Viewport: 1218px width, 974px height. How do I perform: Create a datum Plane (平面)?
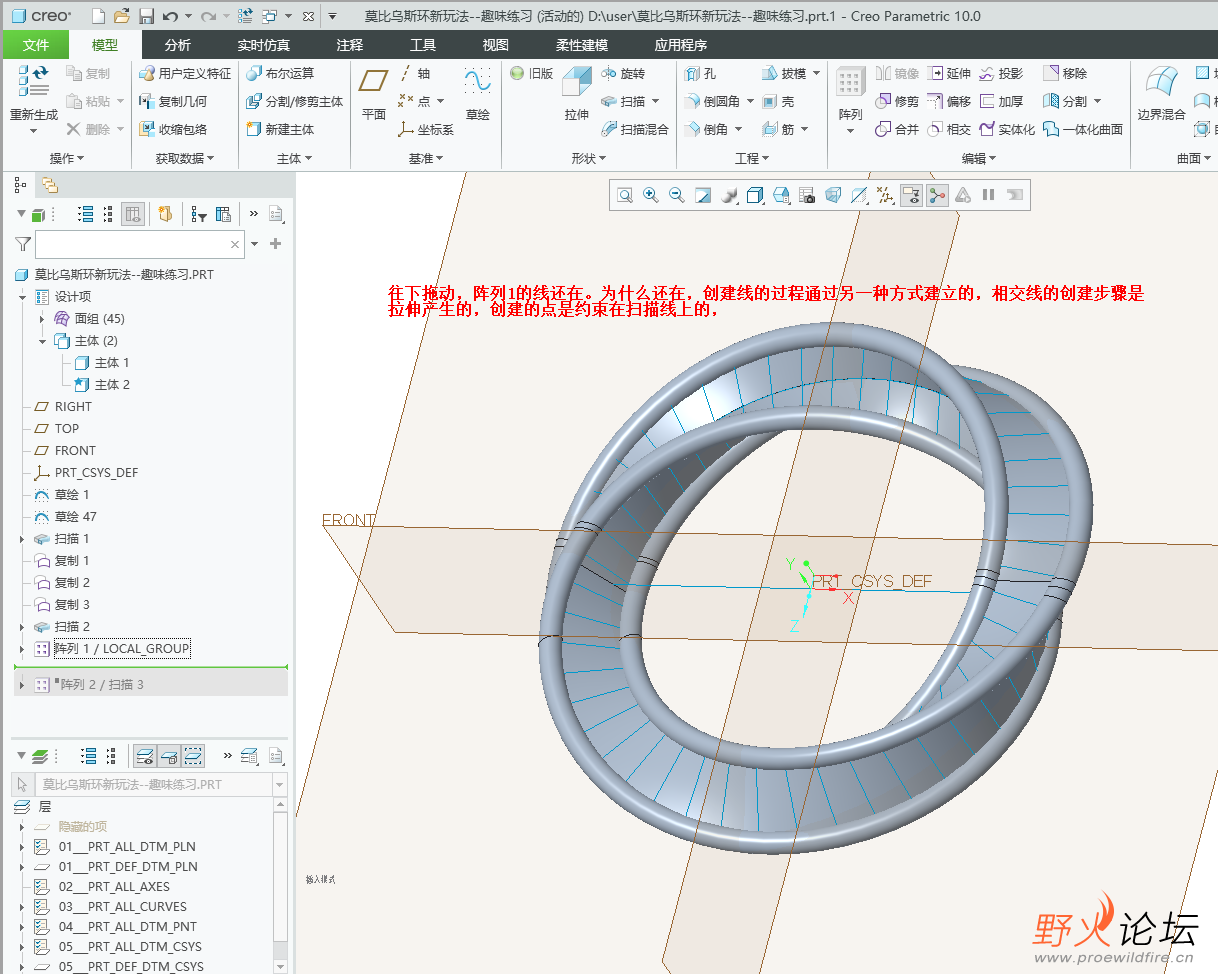(x=374, y=93)
